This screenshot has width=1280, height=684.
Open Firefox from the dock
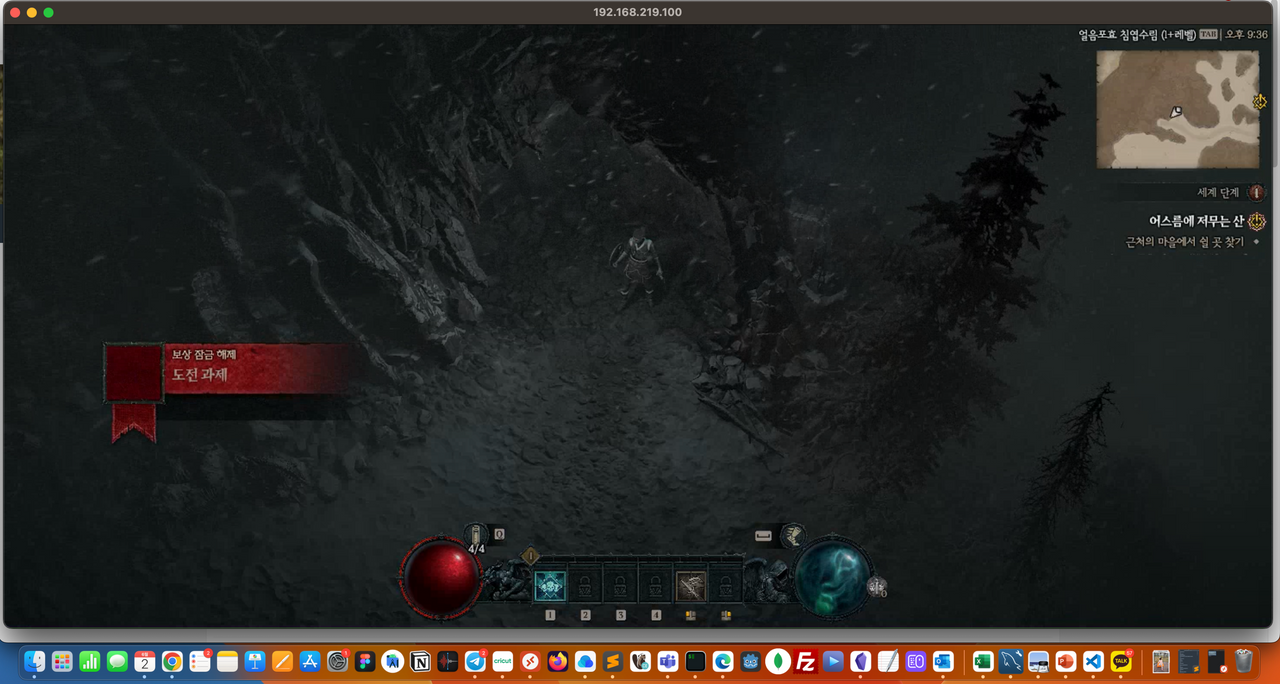[x=557, y=661]
